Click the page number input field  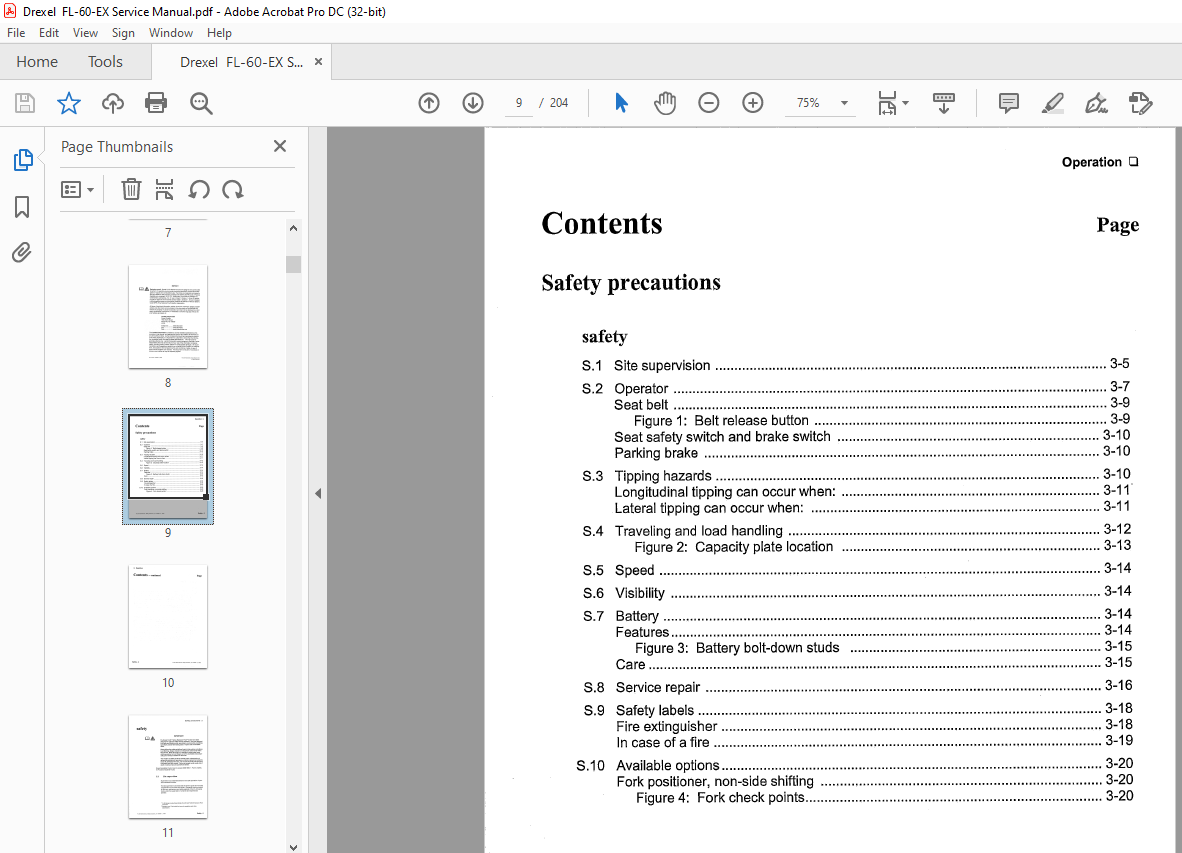click(519, 102)
